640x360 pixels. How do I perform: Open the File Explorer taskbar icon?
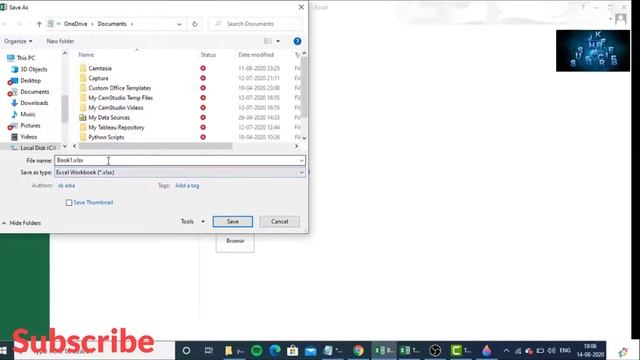pyautogui.click(x=233, y=351)
